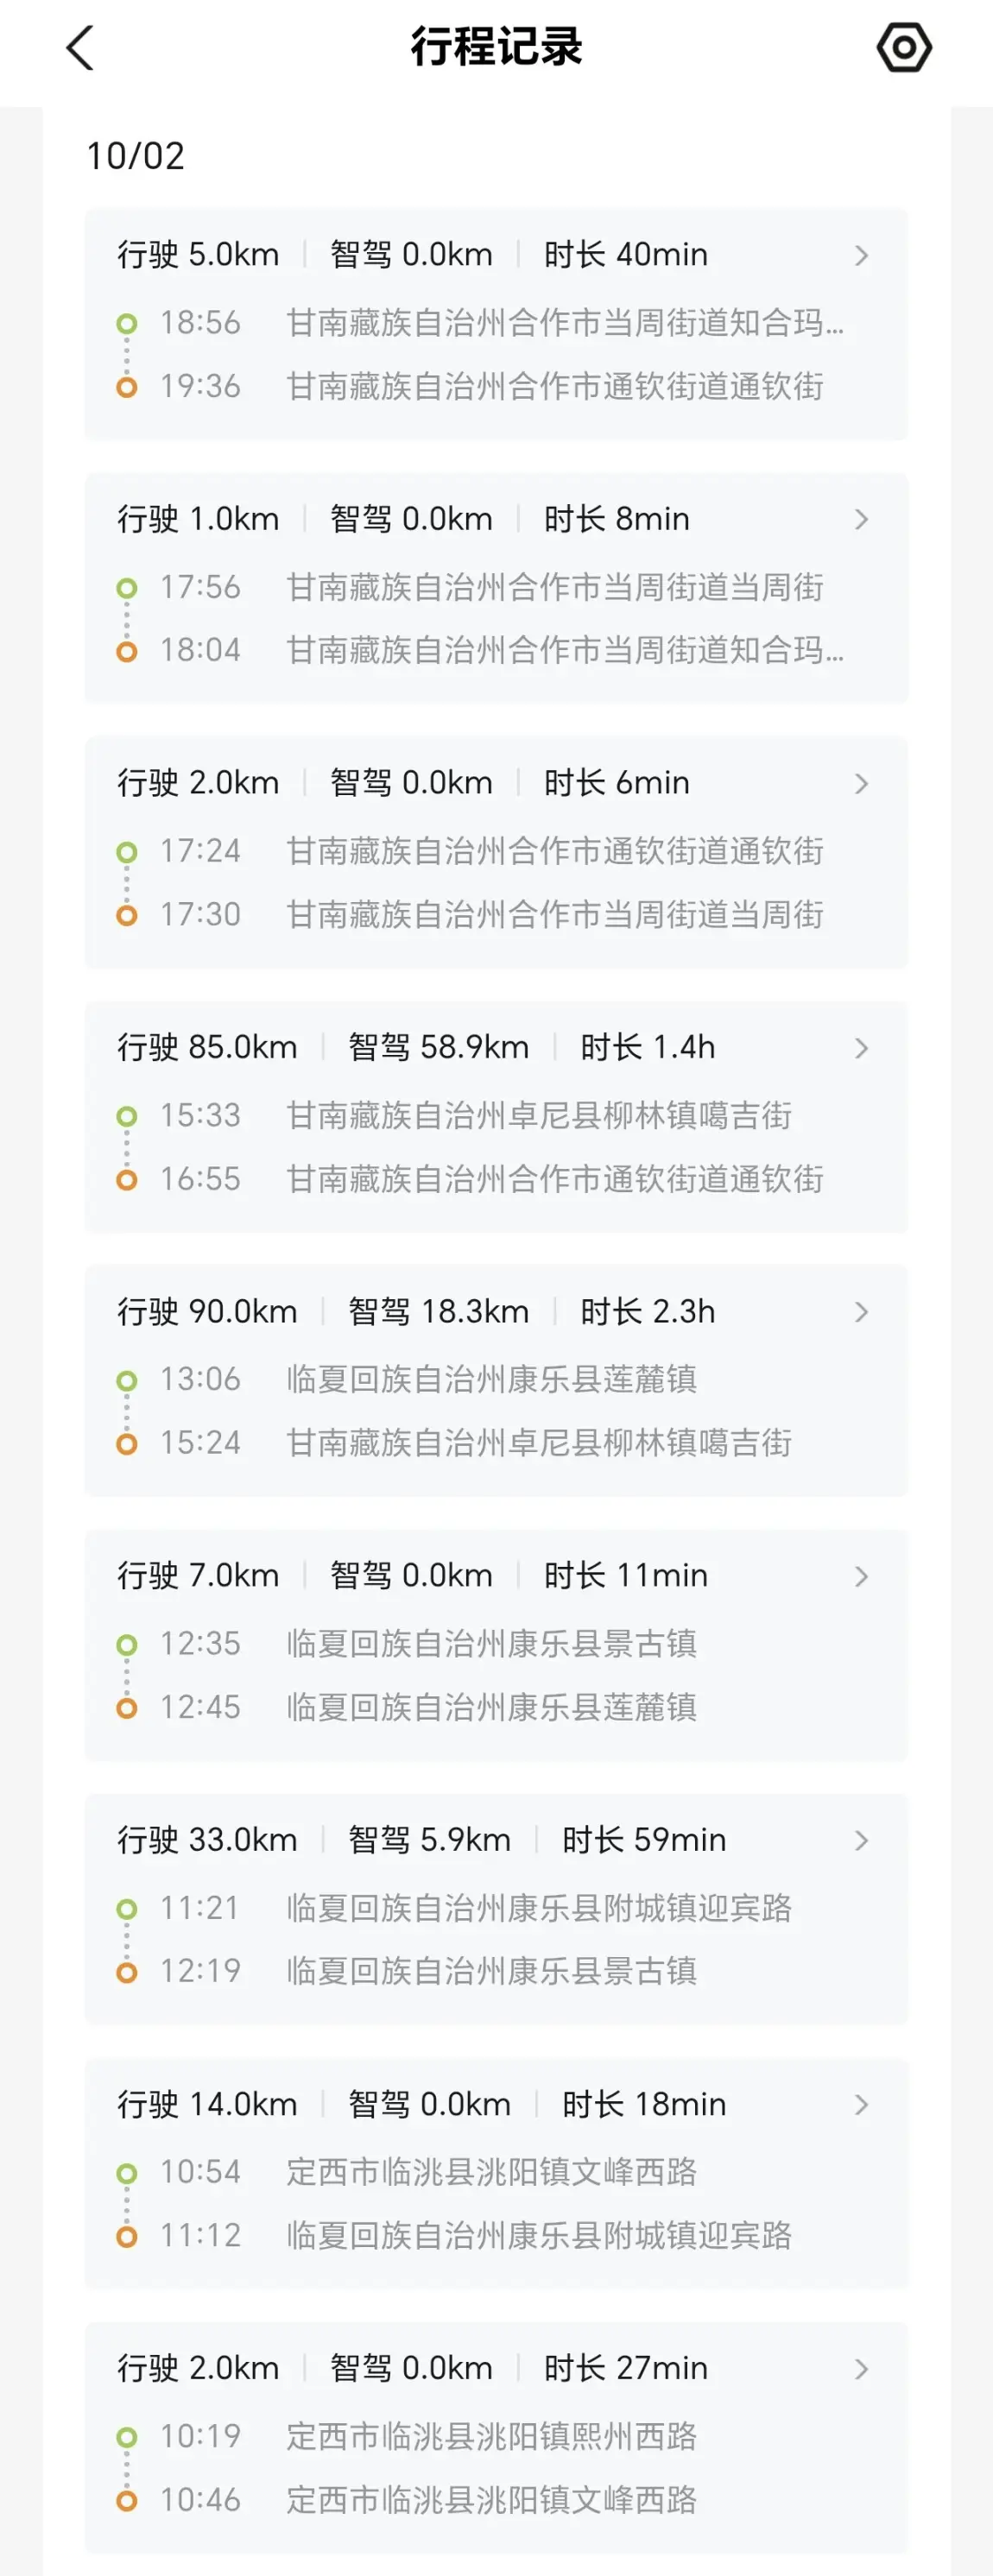
Task: Tap orange end marker at 16:55
Action: 127,1180
